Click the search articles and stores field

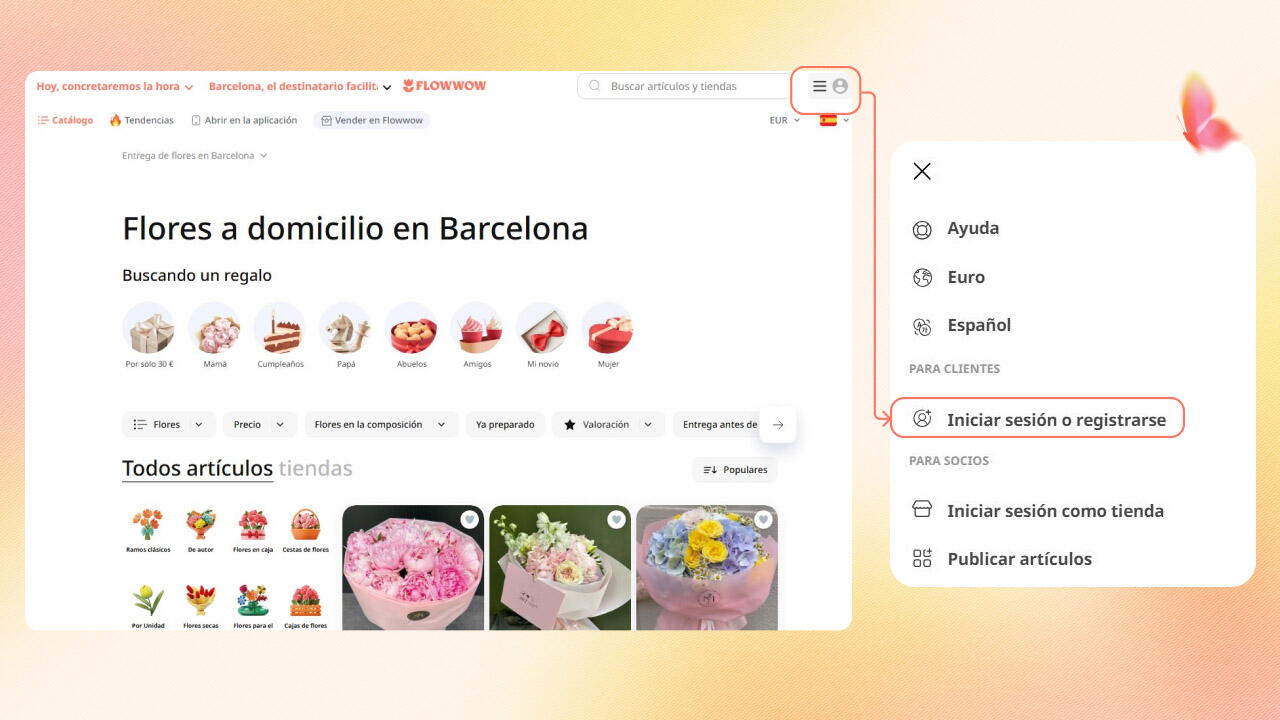690,87
